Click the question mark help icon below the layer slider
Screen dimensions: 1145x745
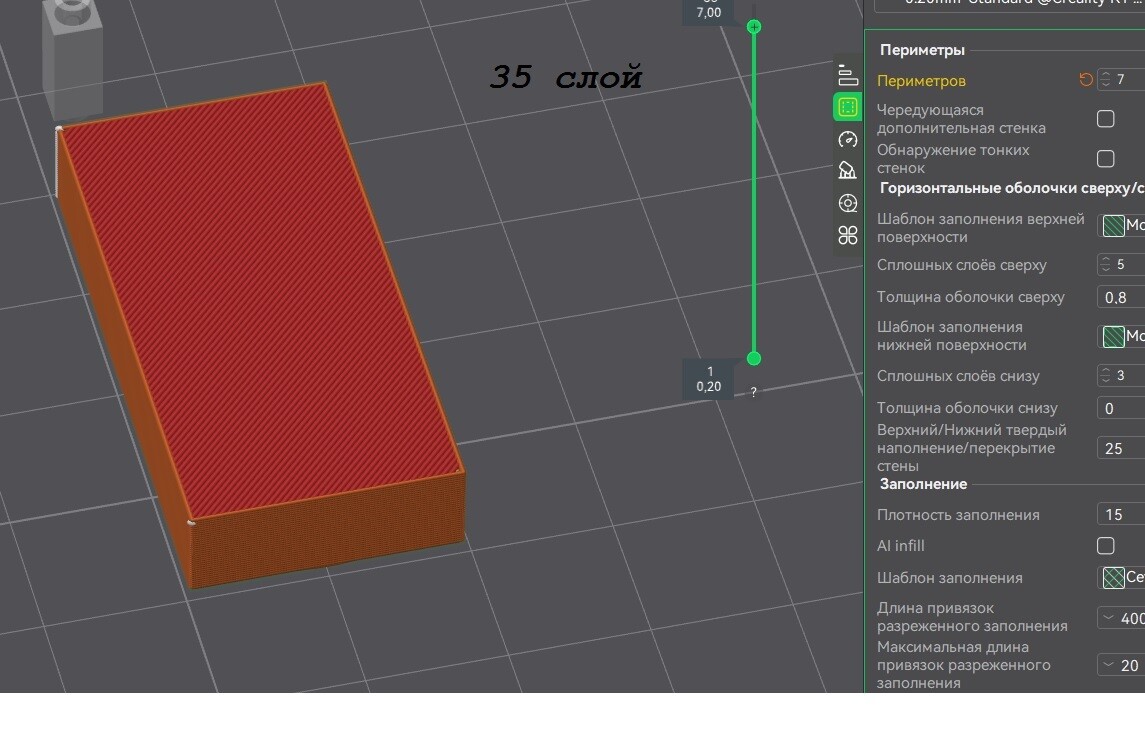754,392
